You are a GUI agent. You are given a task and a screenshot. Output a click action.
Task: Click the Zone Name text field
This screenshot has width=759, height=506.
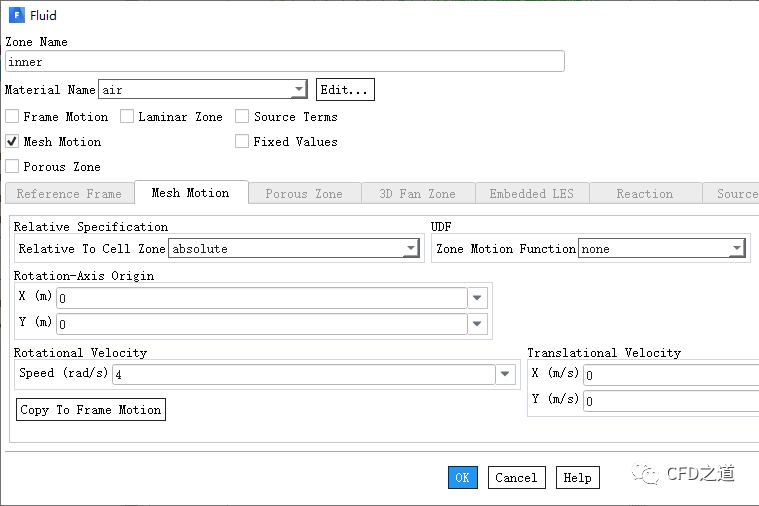coord(284,62)
